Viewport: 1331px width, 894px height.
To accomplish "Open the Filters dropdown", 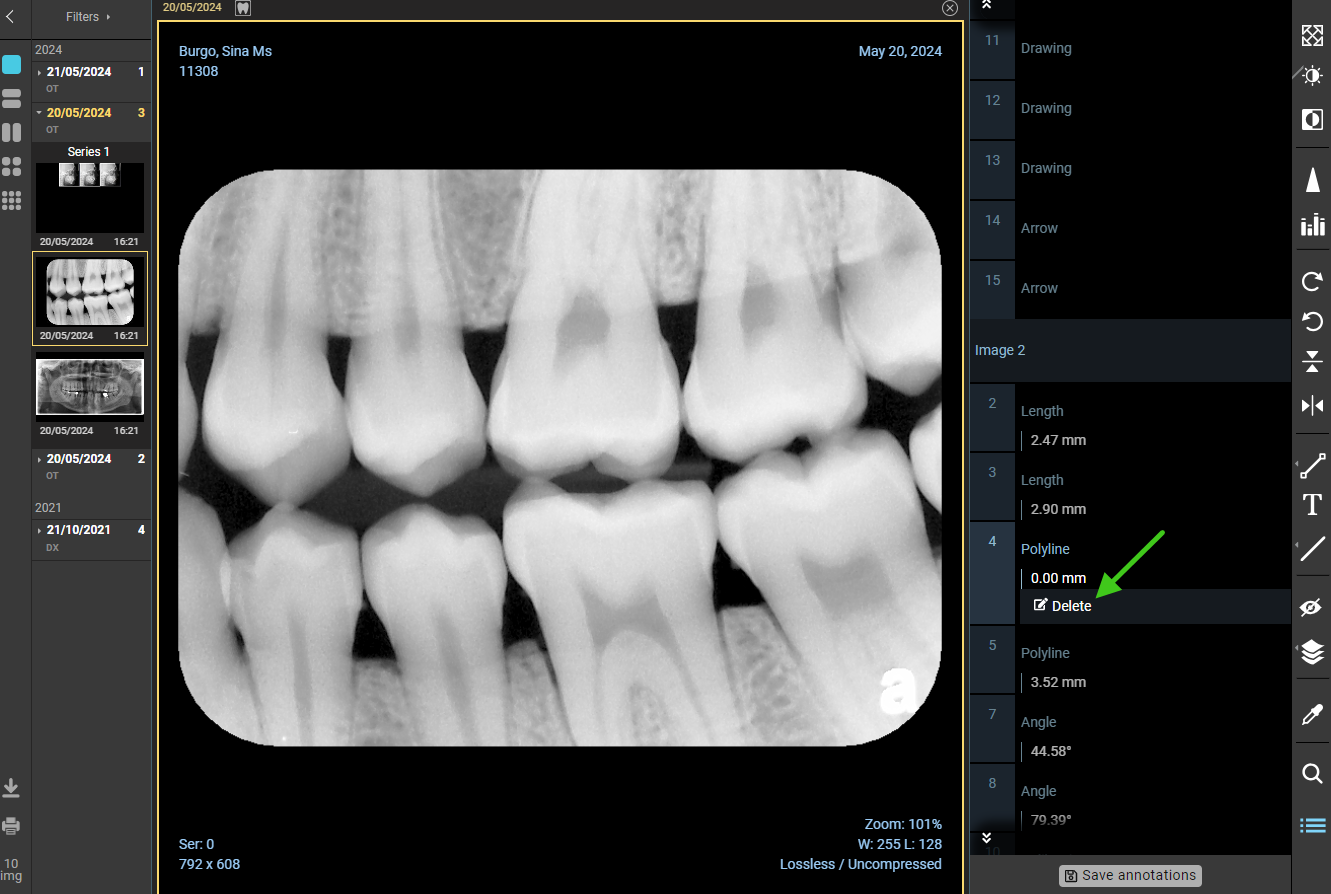I will (88, 17).
